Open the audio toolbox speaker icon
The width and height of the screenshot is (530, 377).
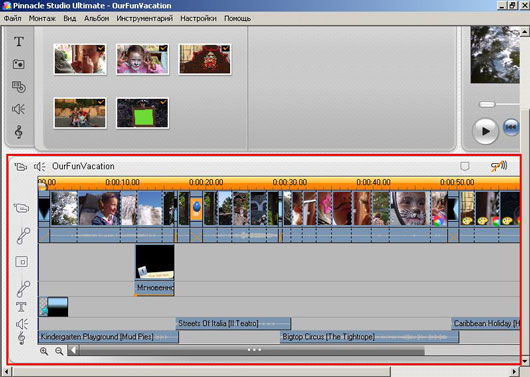pyautogui.click(x=40, y=166)
